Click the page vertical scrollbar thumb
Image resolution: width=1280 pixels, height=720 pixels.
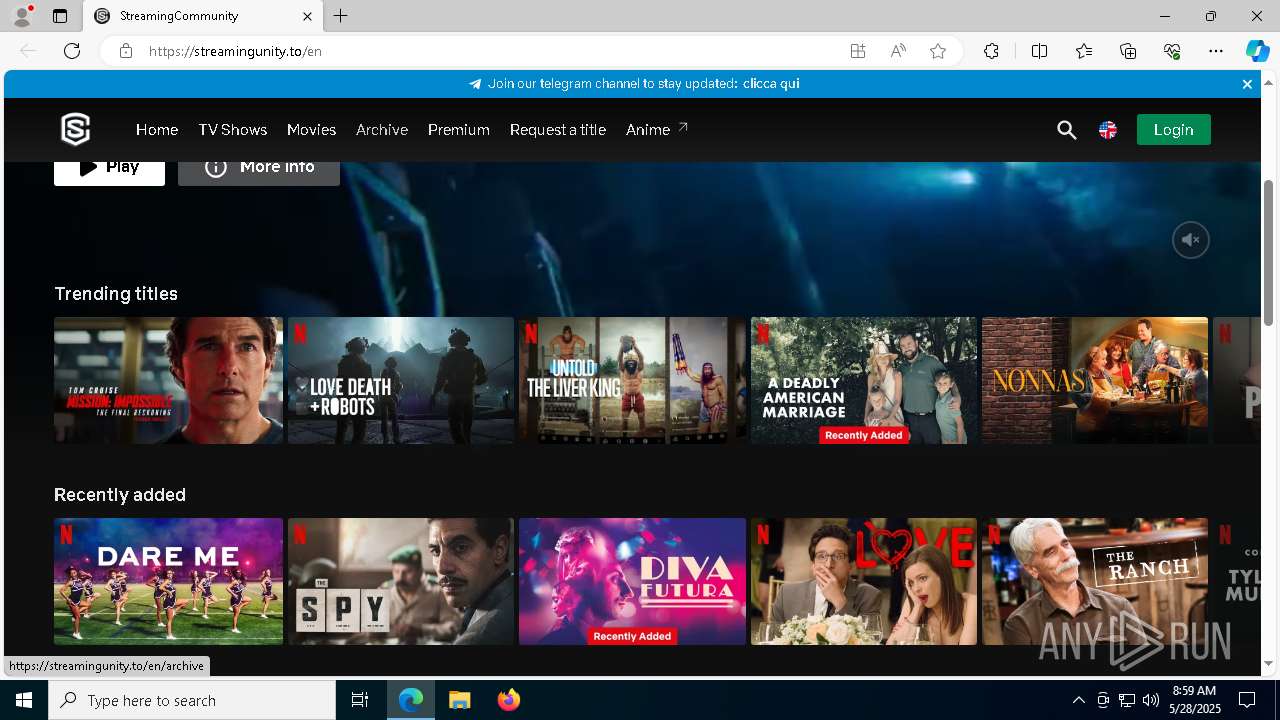[1269, 252]
